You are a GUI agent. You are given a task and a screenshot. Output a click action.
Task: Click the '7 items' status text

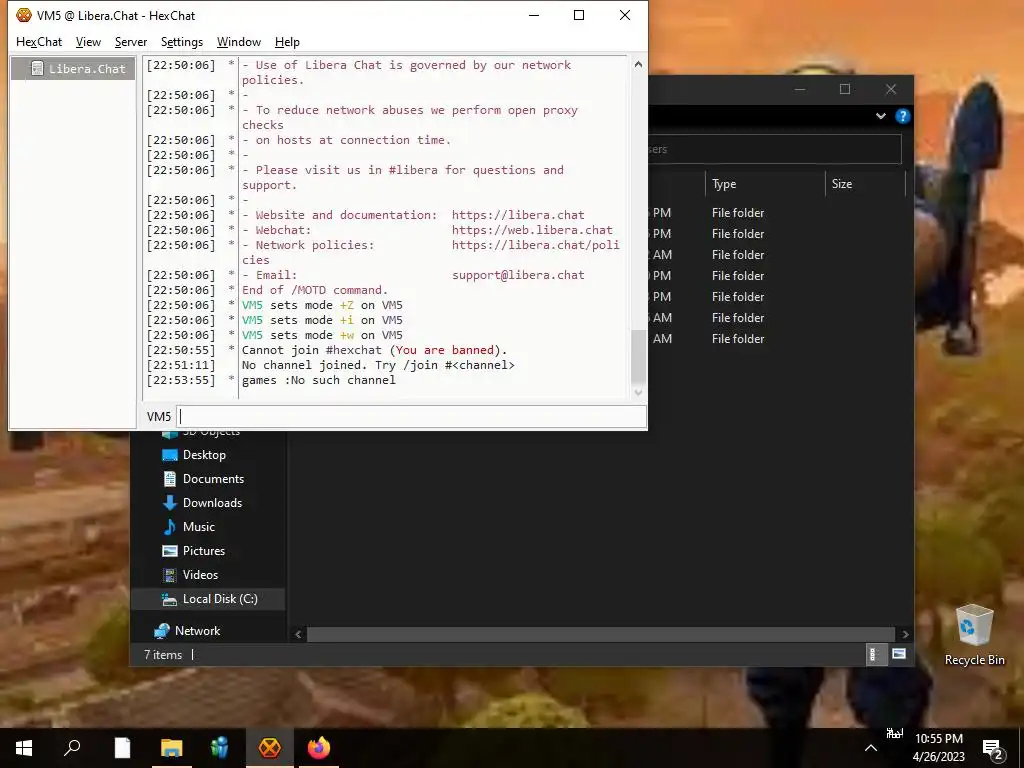163,654
